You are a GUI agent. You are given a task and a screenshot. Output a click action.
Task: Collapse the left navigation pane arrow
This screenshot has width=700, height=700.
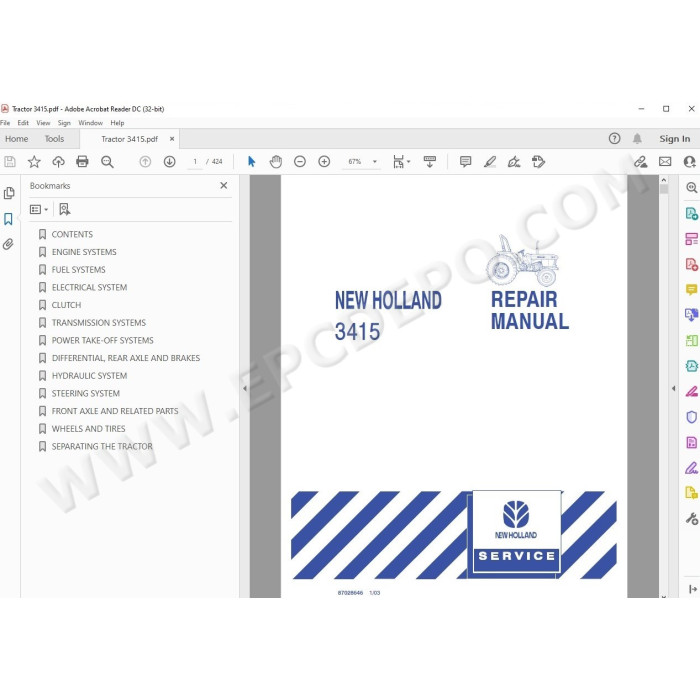[x=245, y=388]
